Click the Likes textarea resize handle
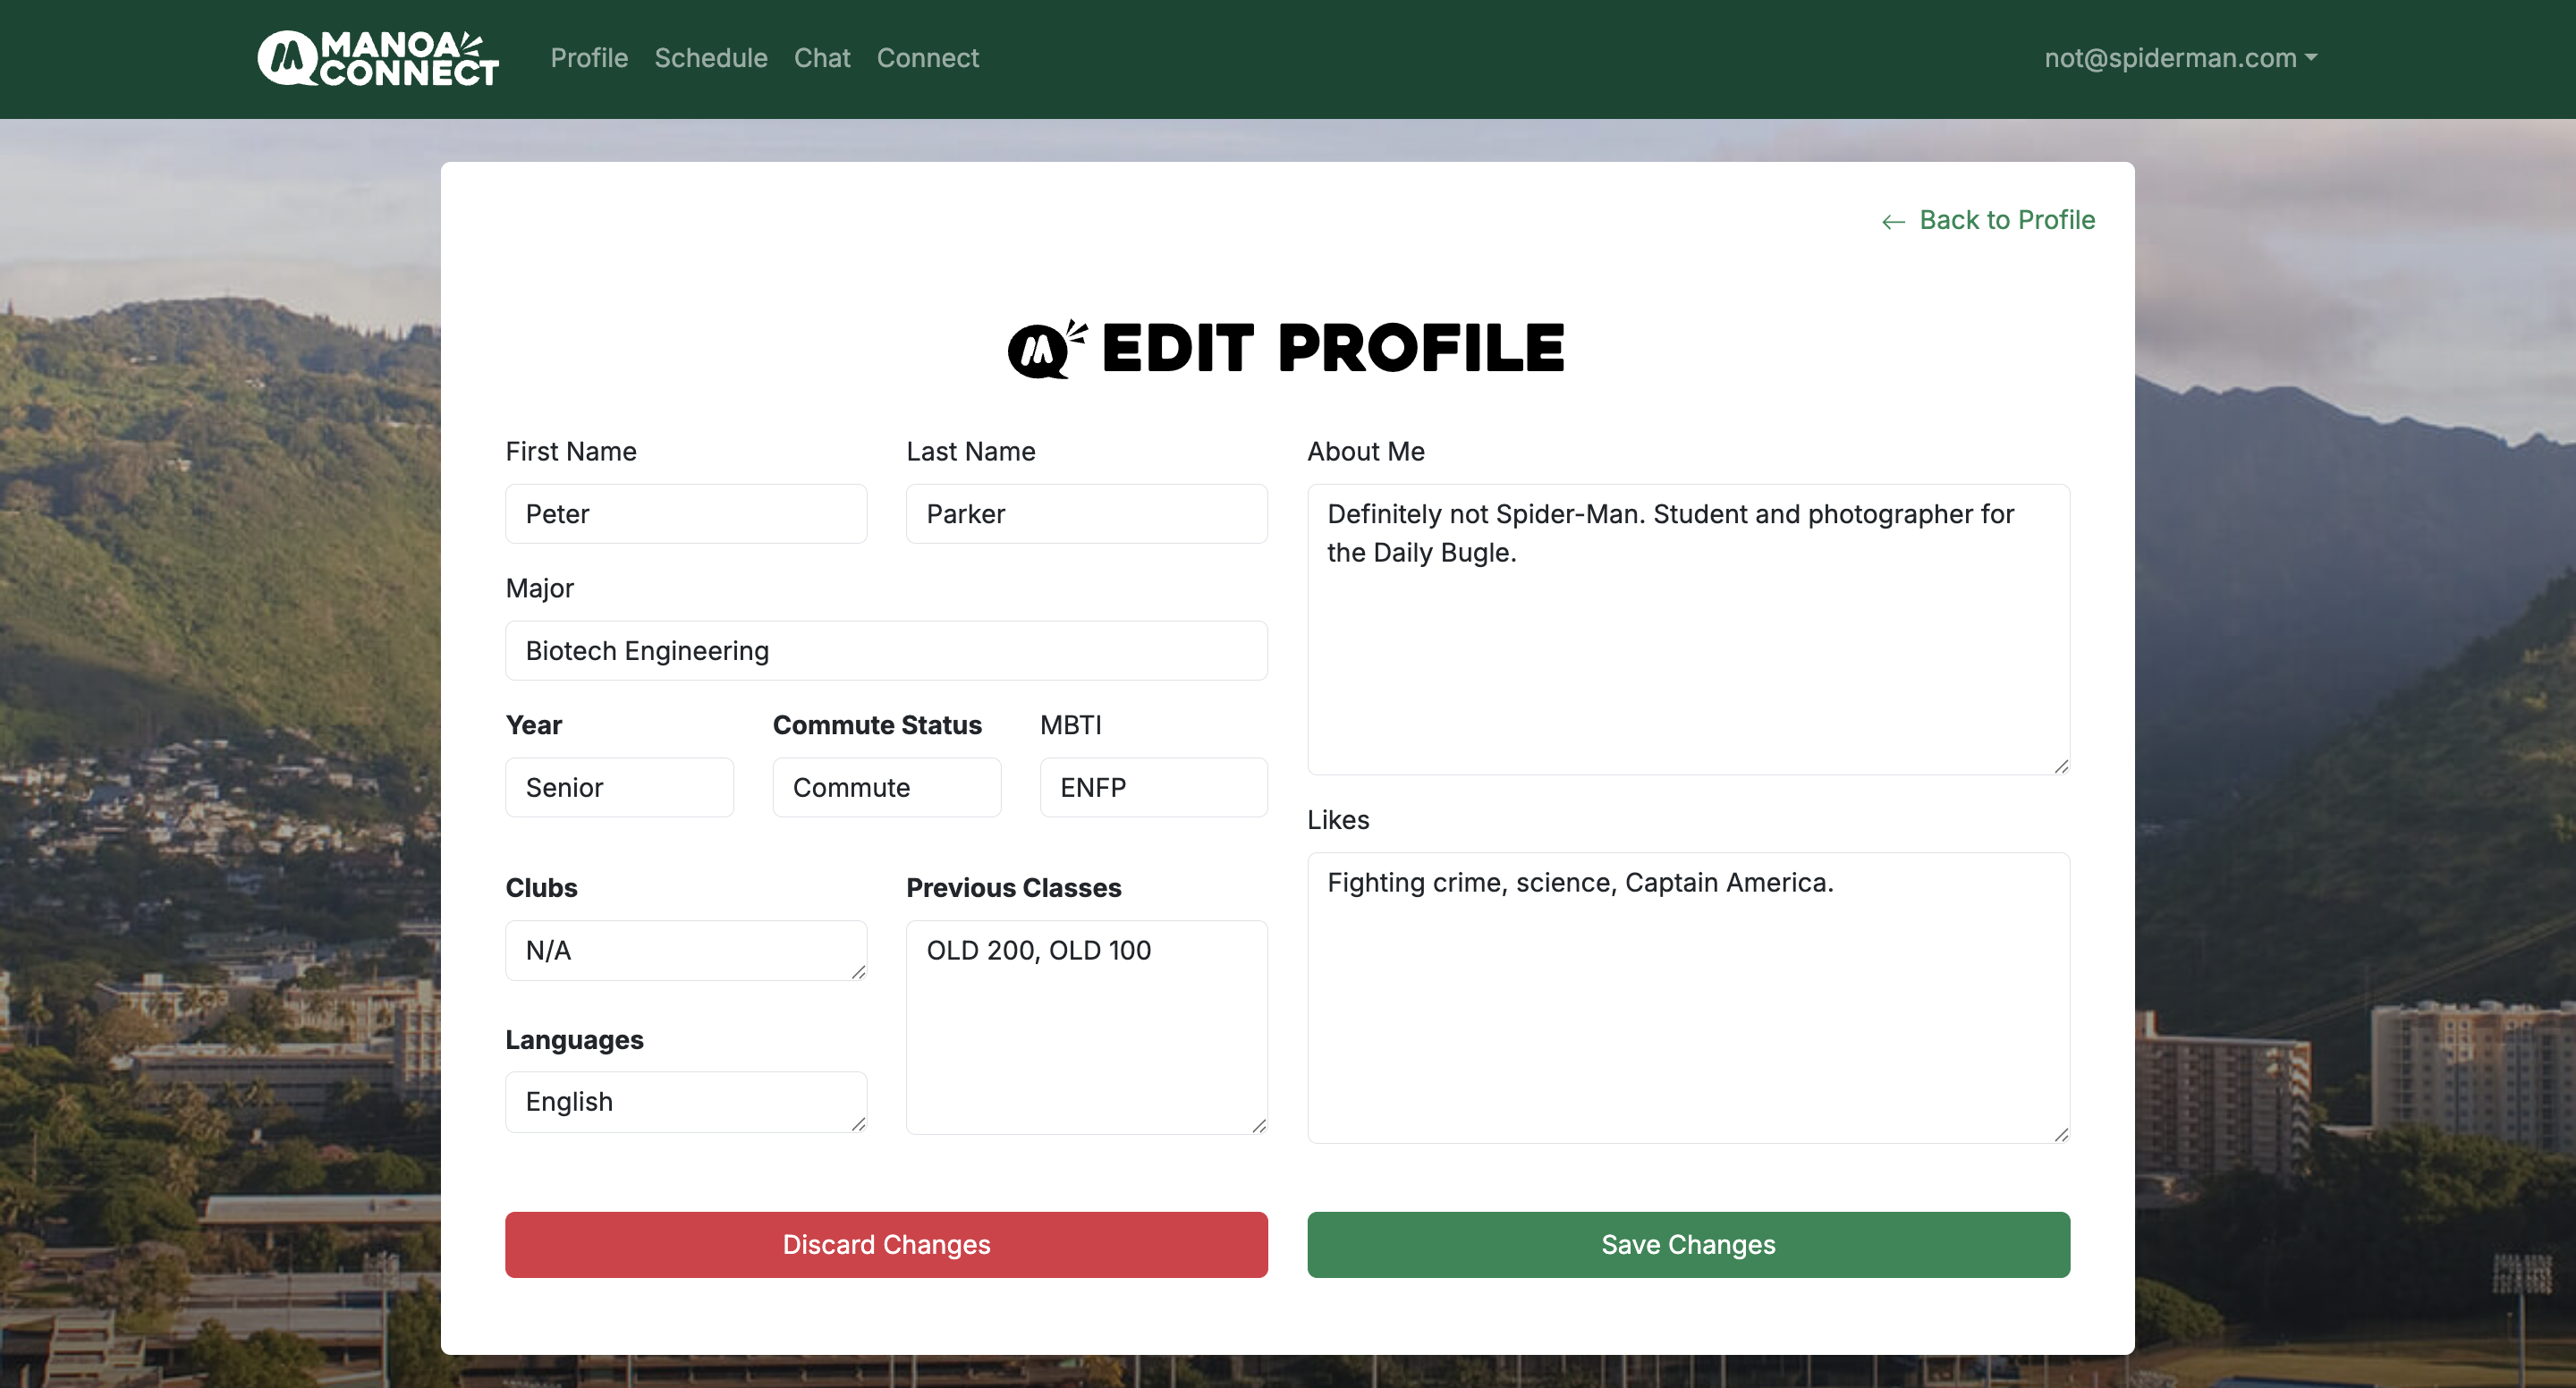 (2061, 1134)
